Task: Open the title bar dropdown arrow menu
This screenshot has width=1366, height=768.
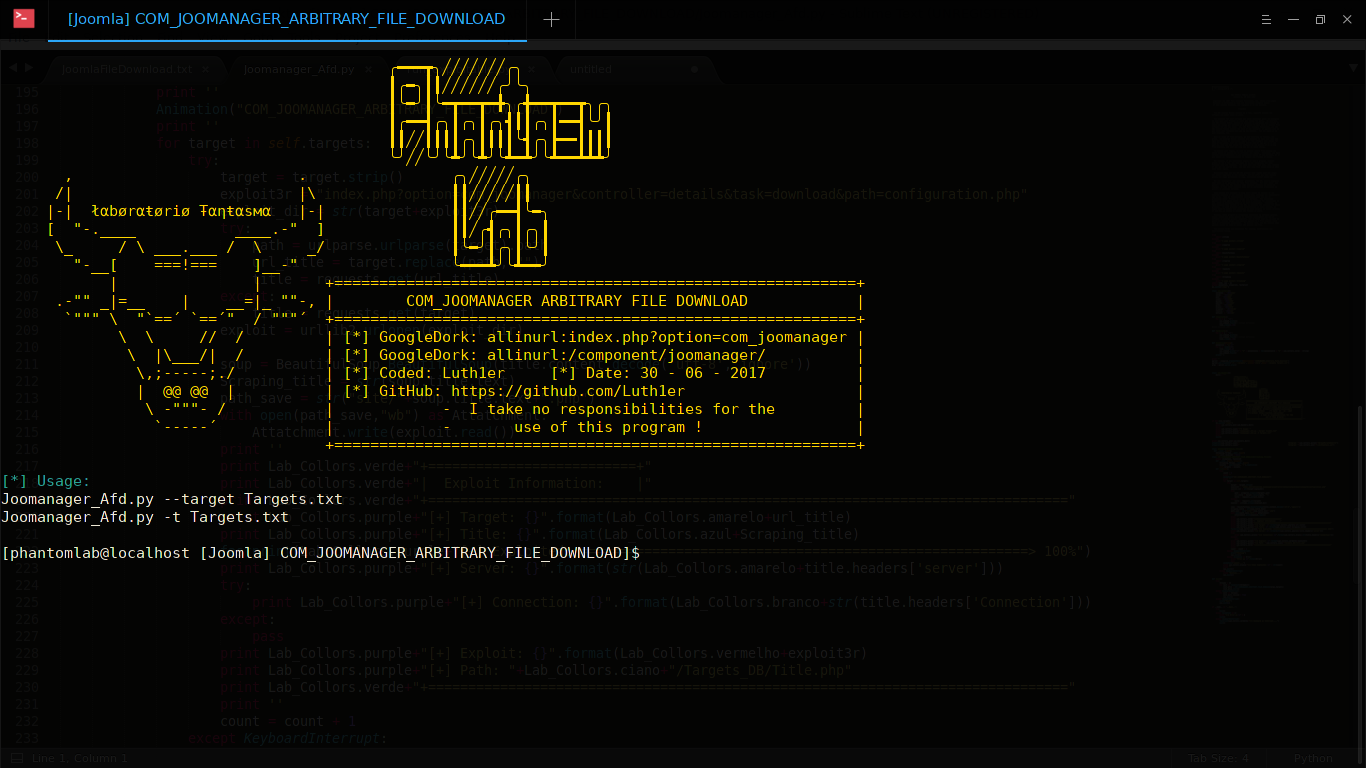Action: (1267, 19)
